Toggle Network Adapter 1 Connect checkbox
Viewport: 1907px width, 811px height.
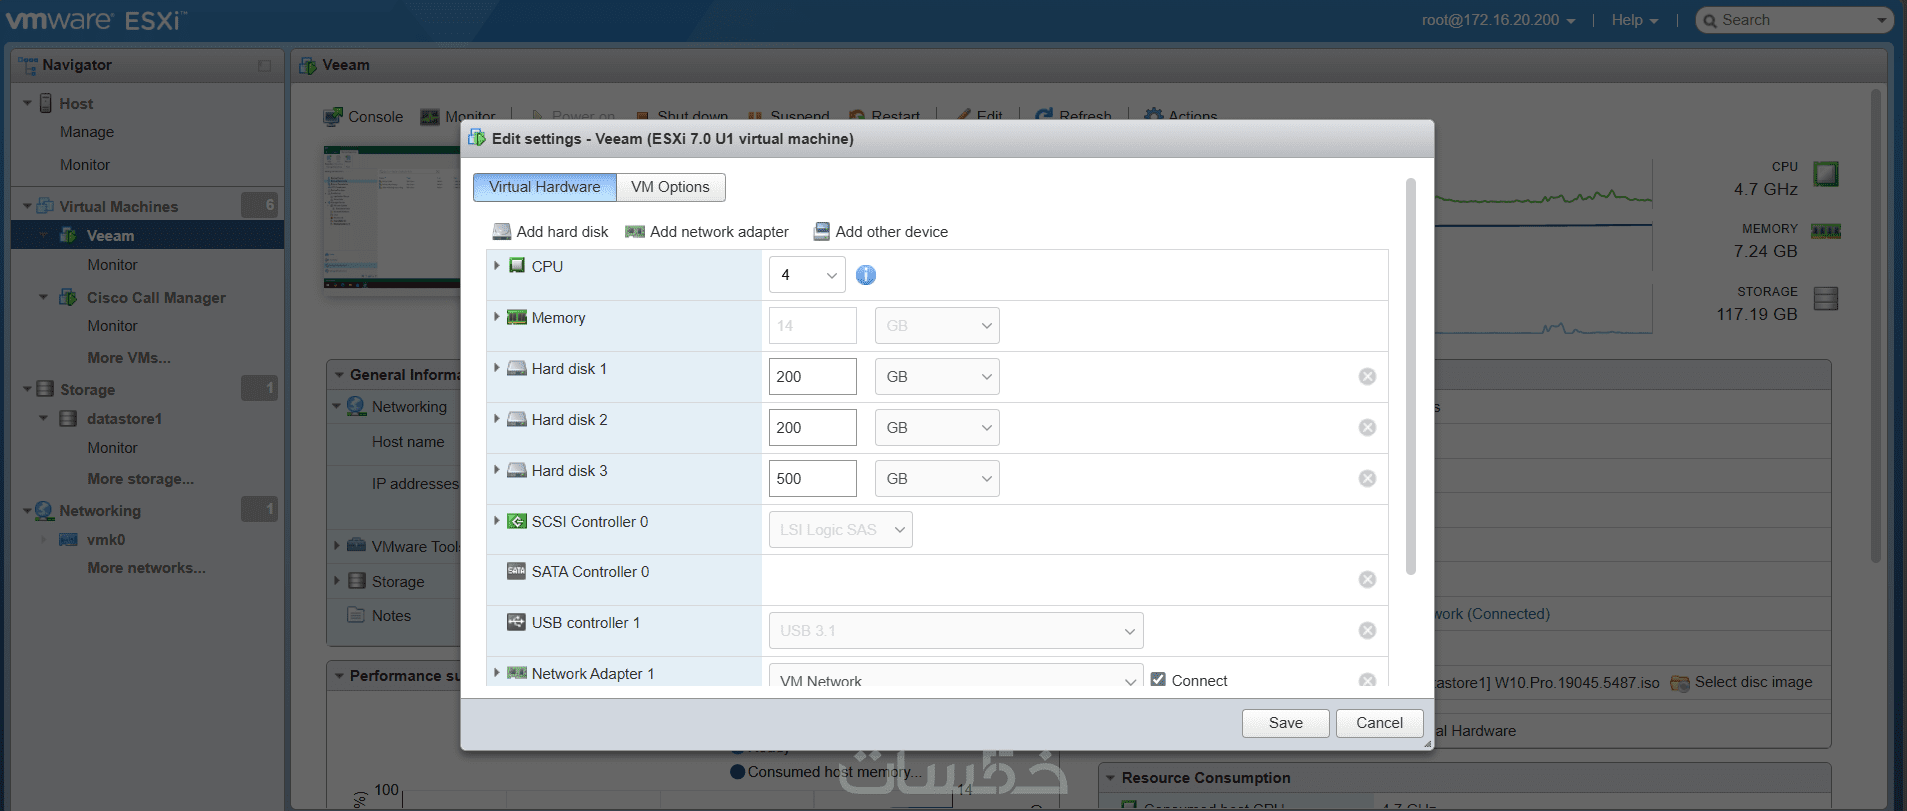point(1158,679)
